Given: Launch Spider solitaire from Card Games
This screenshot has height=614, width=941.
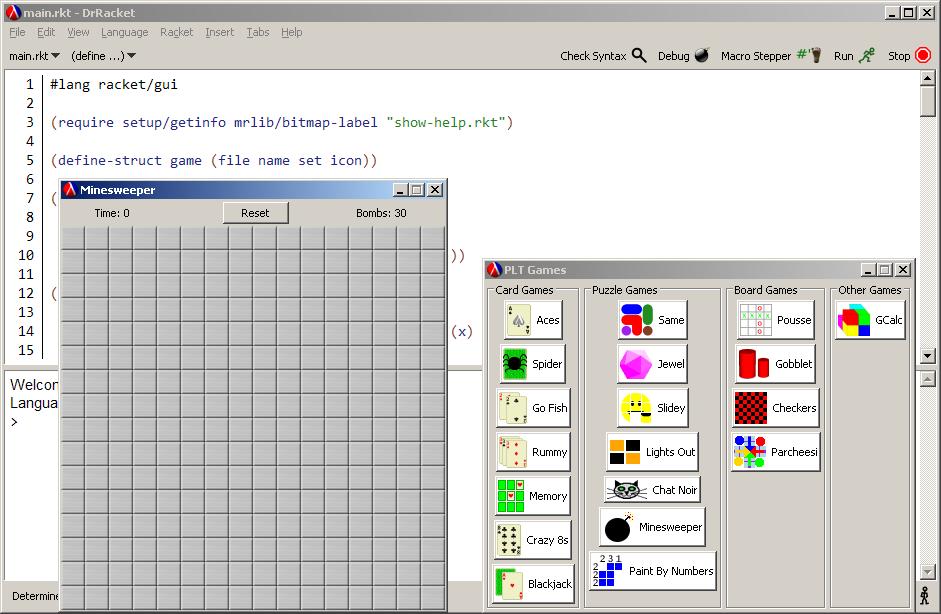Looking at the screenshot, I should pos(531,364).
